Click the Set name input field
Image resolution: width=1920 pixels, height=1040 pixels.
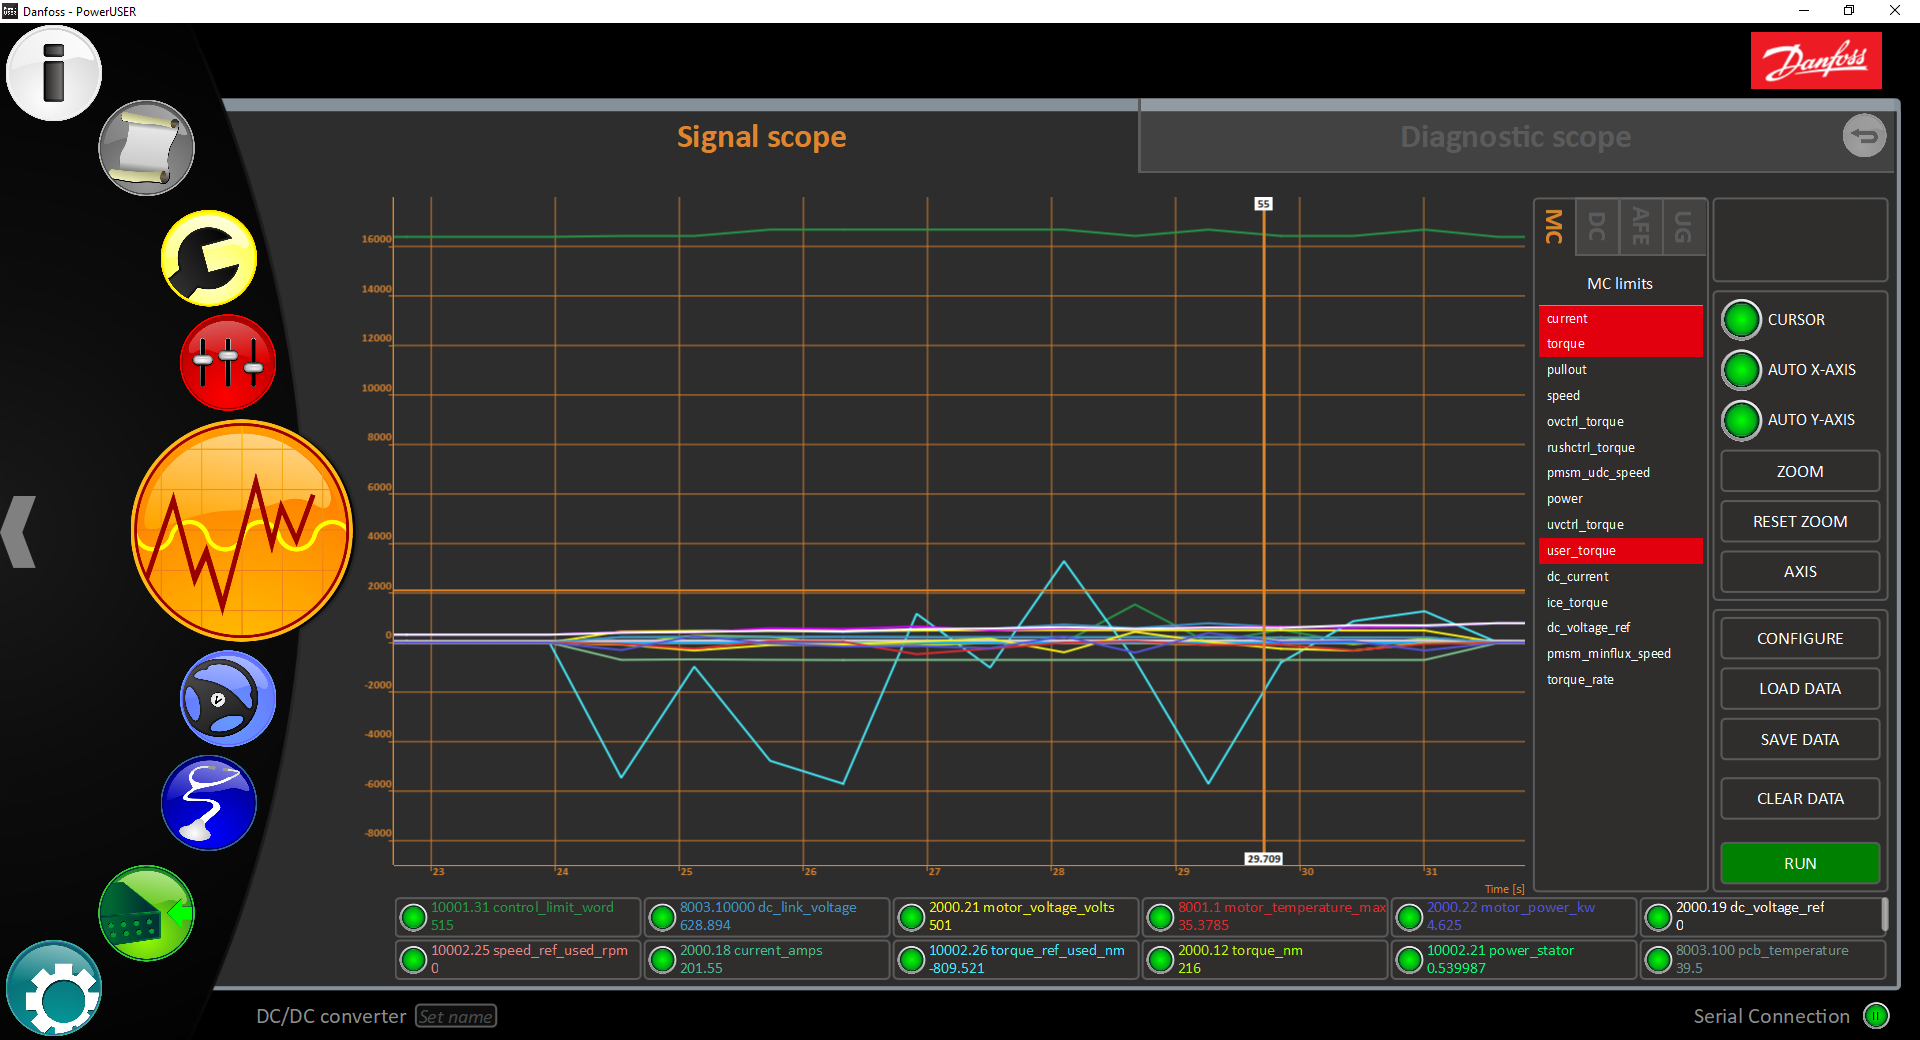pyautogui.click(x=456, y=1016)
